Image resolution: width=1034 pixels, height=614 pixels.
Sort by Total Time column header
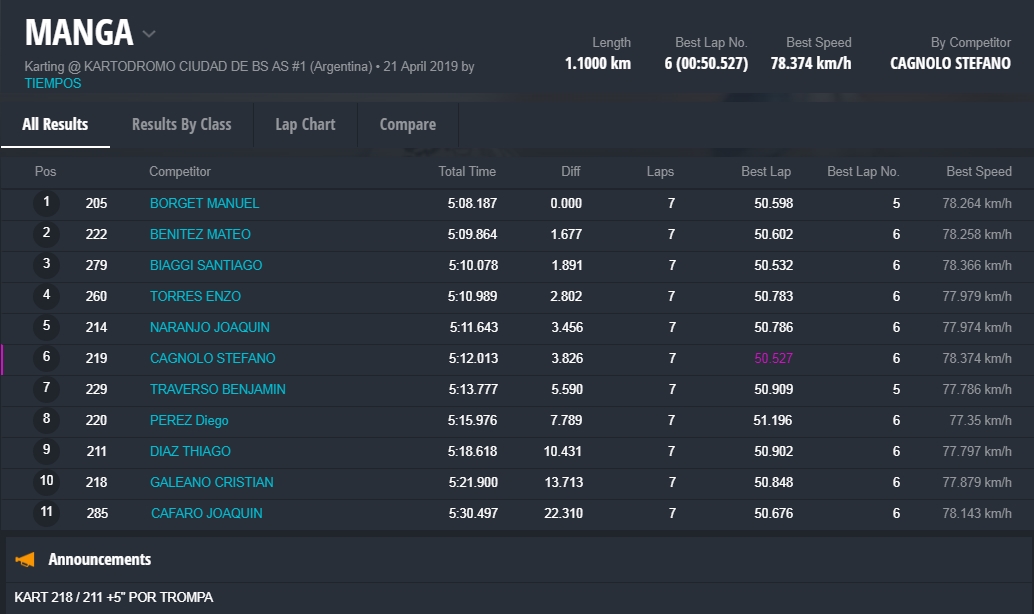466,171
